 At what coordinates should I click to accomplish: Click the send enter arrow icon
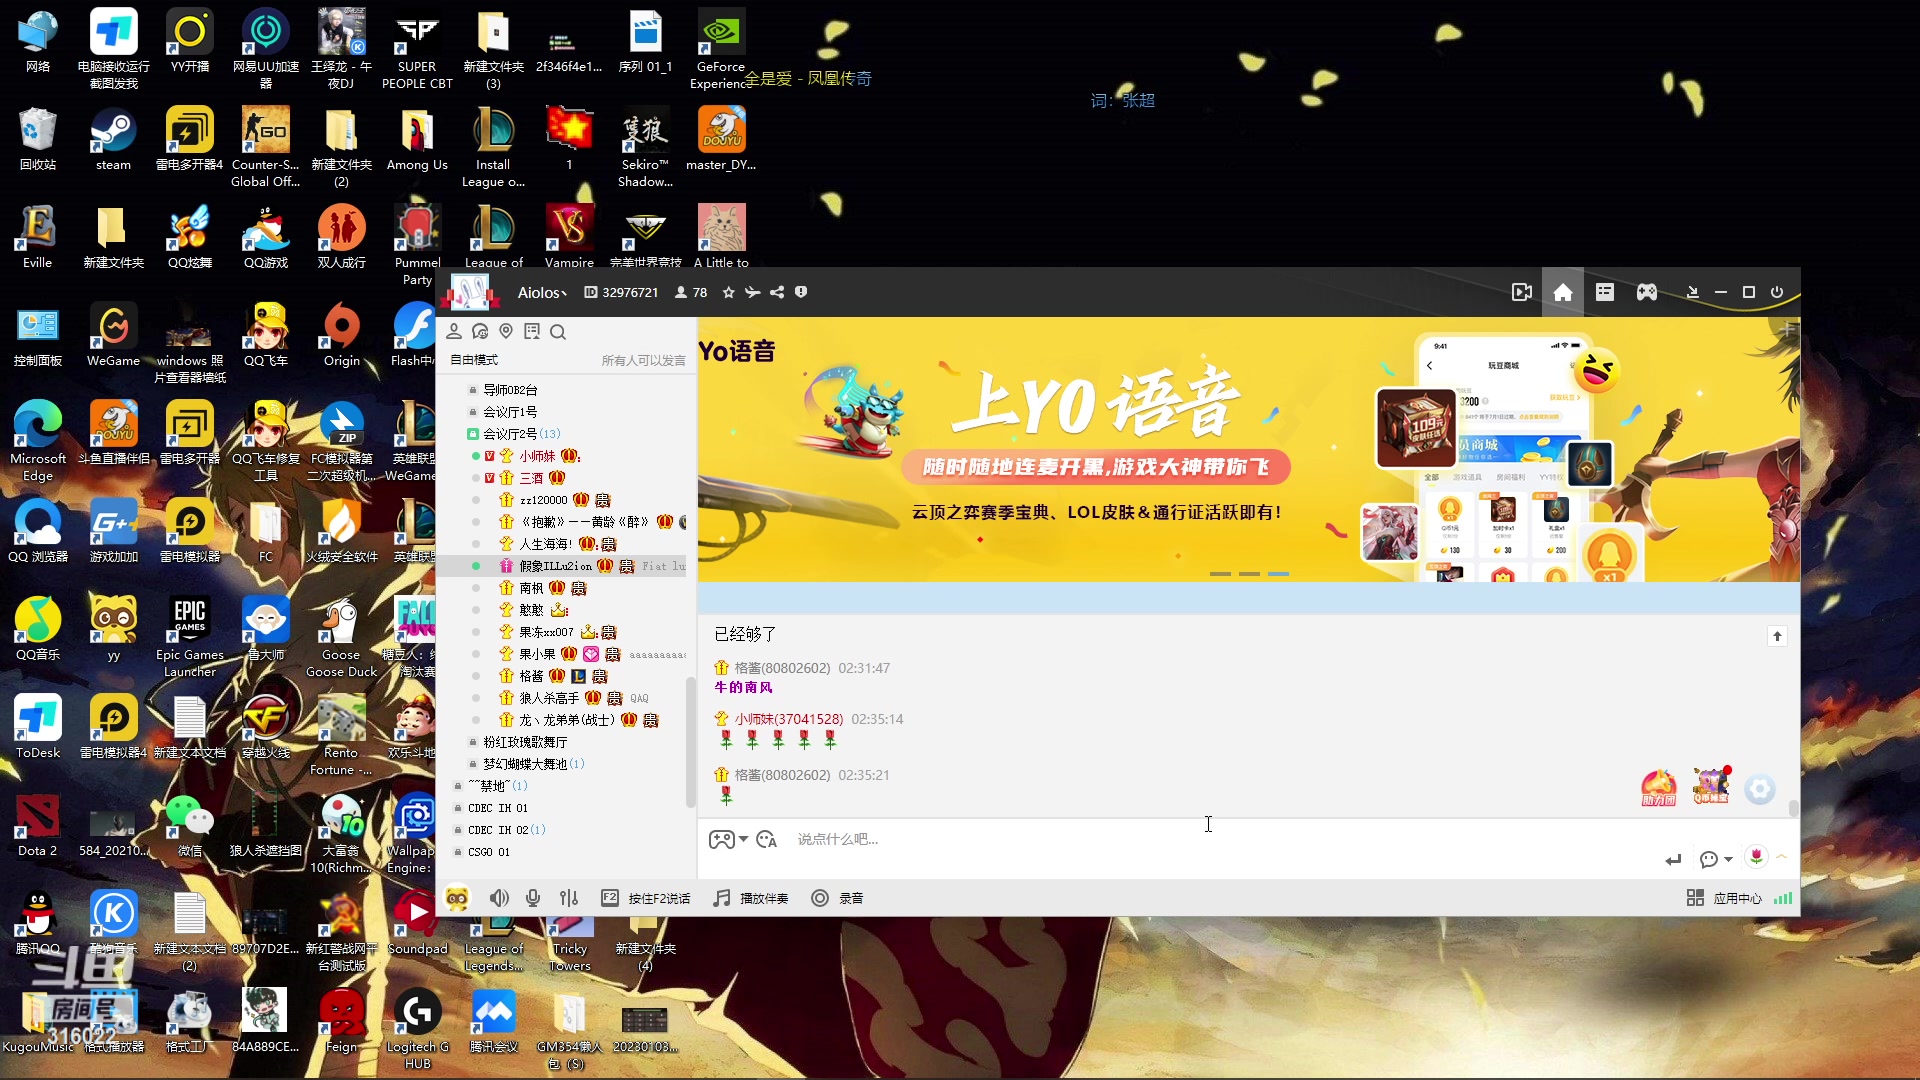coord(1673,859)
